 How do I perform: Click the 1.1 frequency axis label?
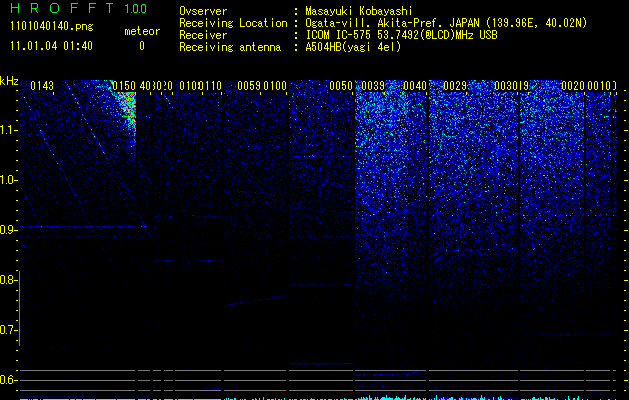(8, 130)
